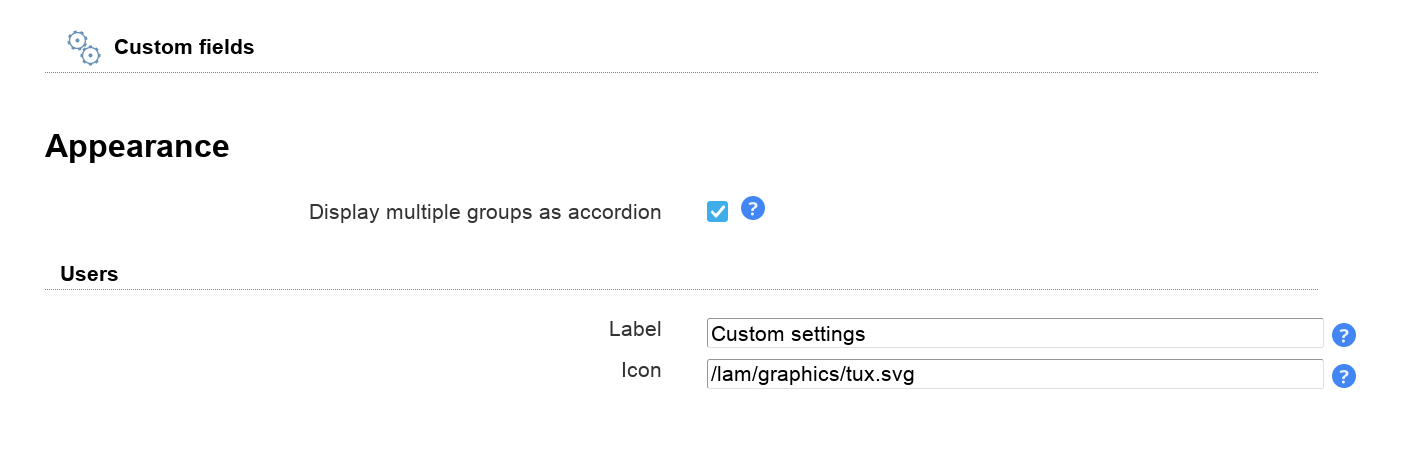Open help for the Icon field
Screen dimensions: 1422x455
(1344, 376)
